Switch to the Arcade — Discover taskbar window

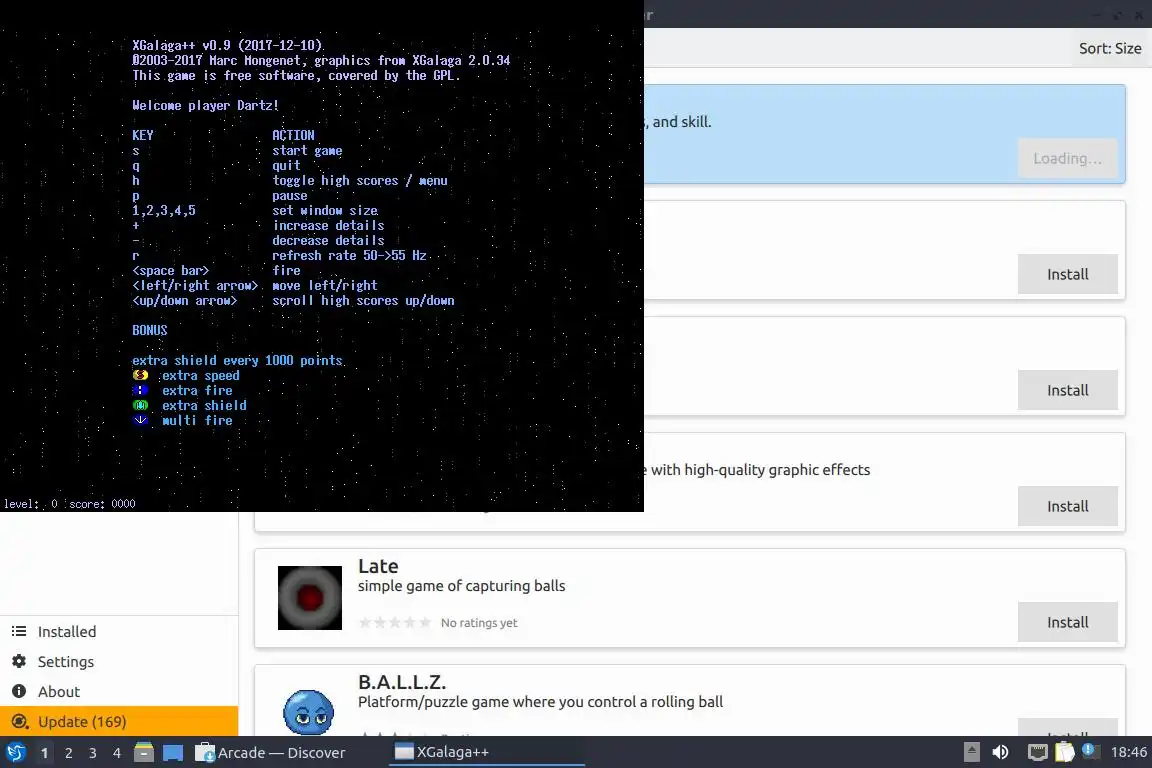270,753
